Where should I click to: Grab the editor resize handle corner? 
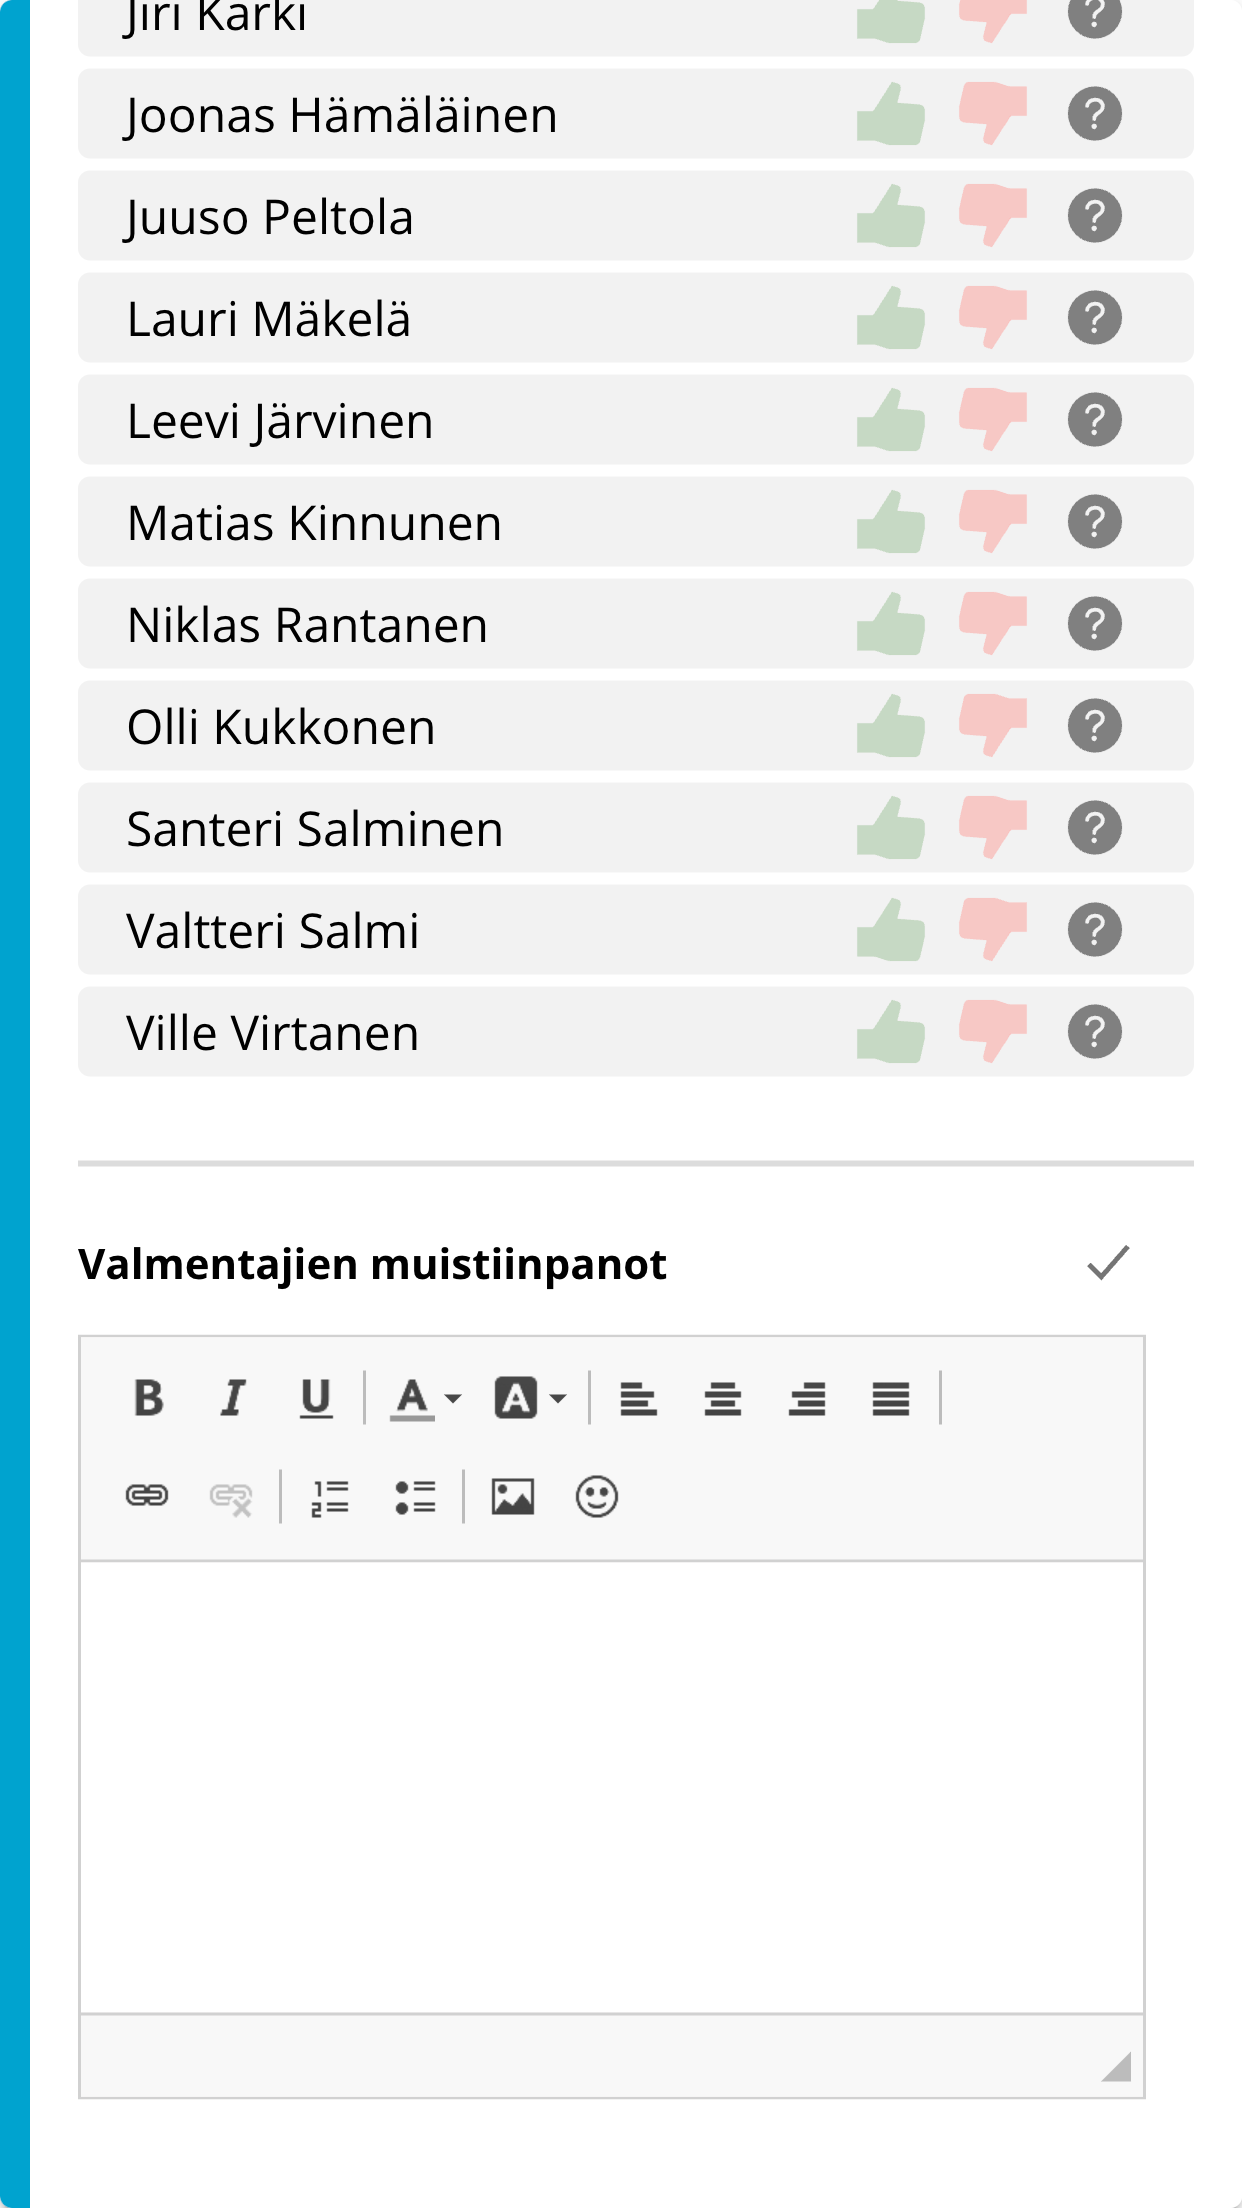[x=1116, y=2067]
